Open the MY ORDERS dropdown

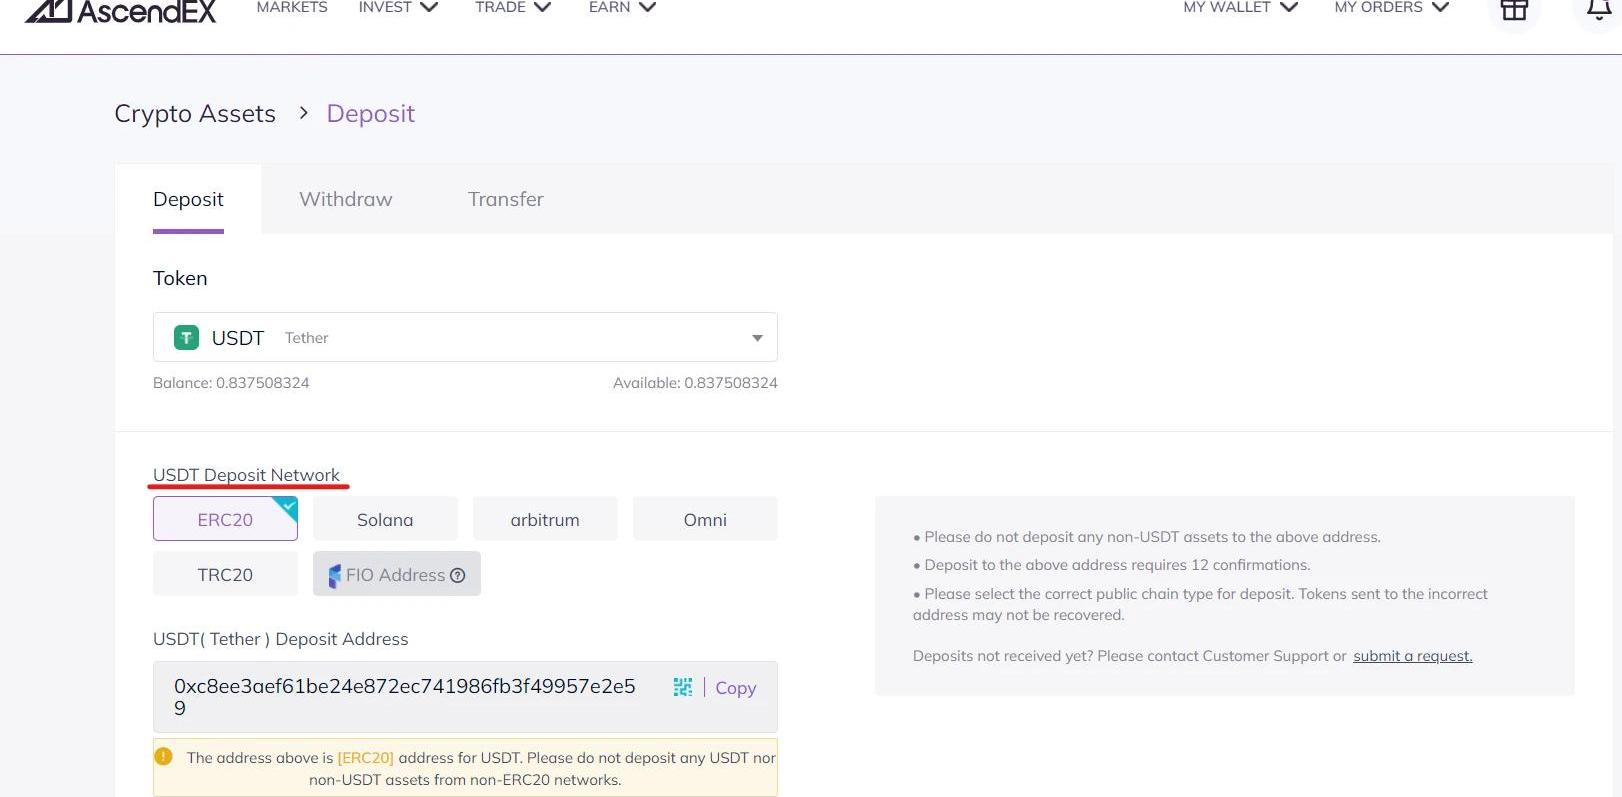(x=1391, y=8)
